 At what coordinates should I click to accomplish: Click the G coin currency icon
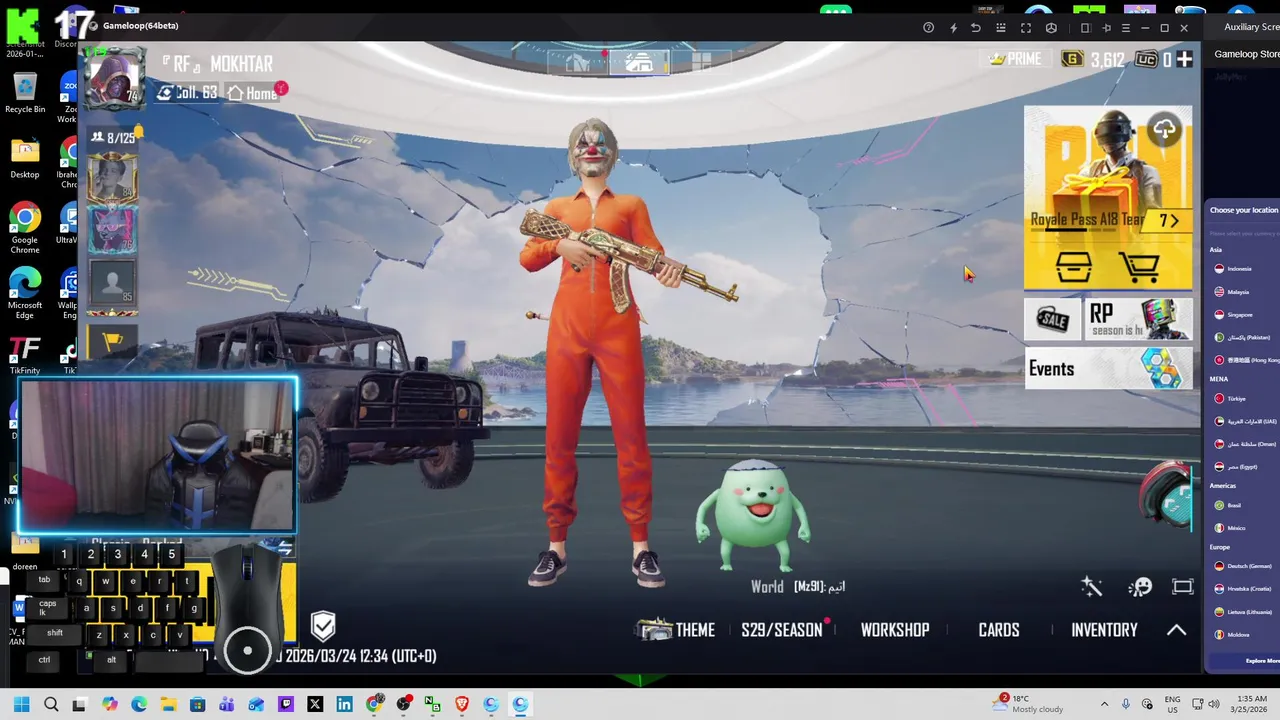tap(1072, 60)
